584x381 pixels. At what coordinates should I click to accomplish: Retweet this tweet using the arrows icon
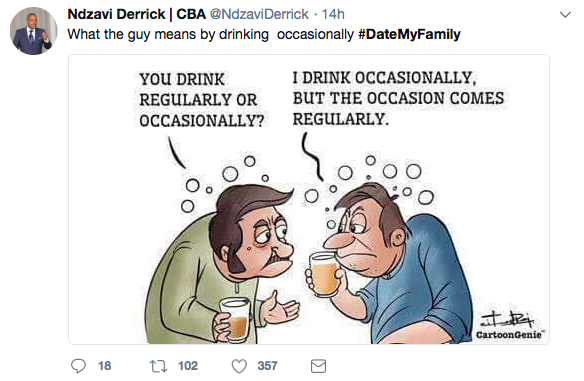(x=158, y=366)
